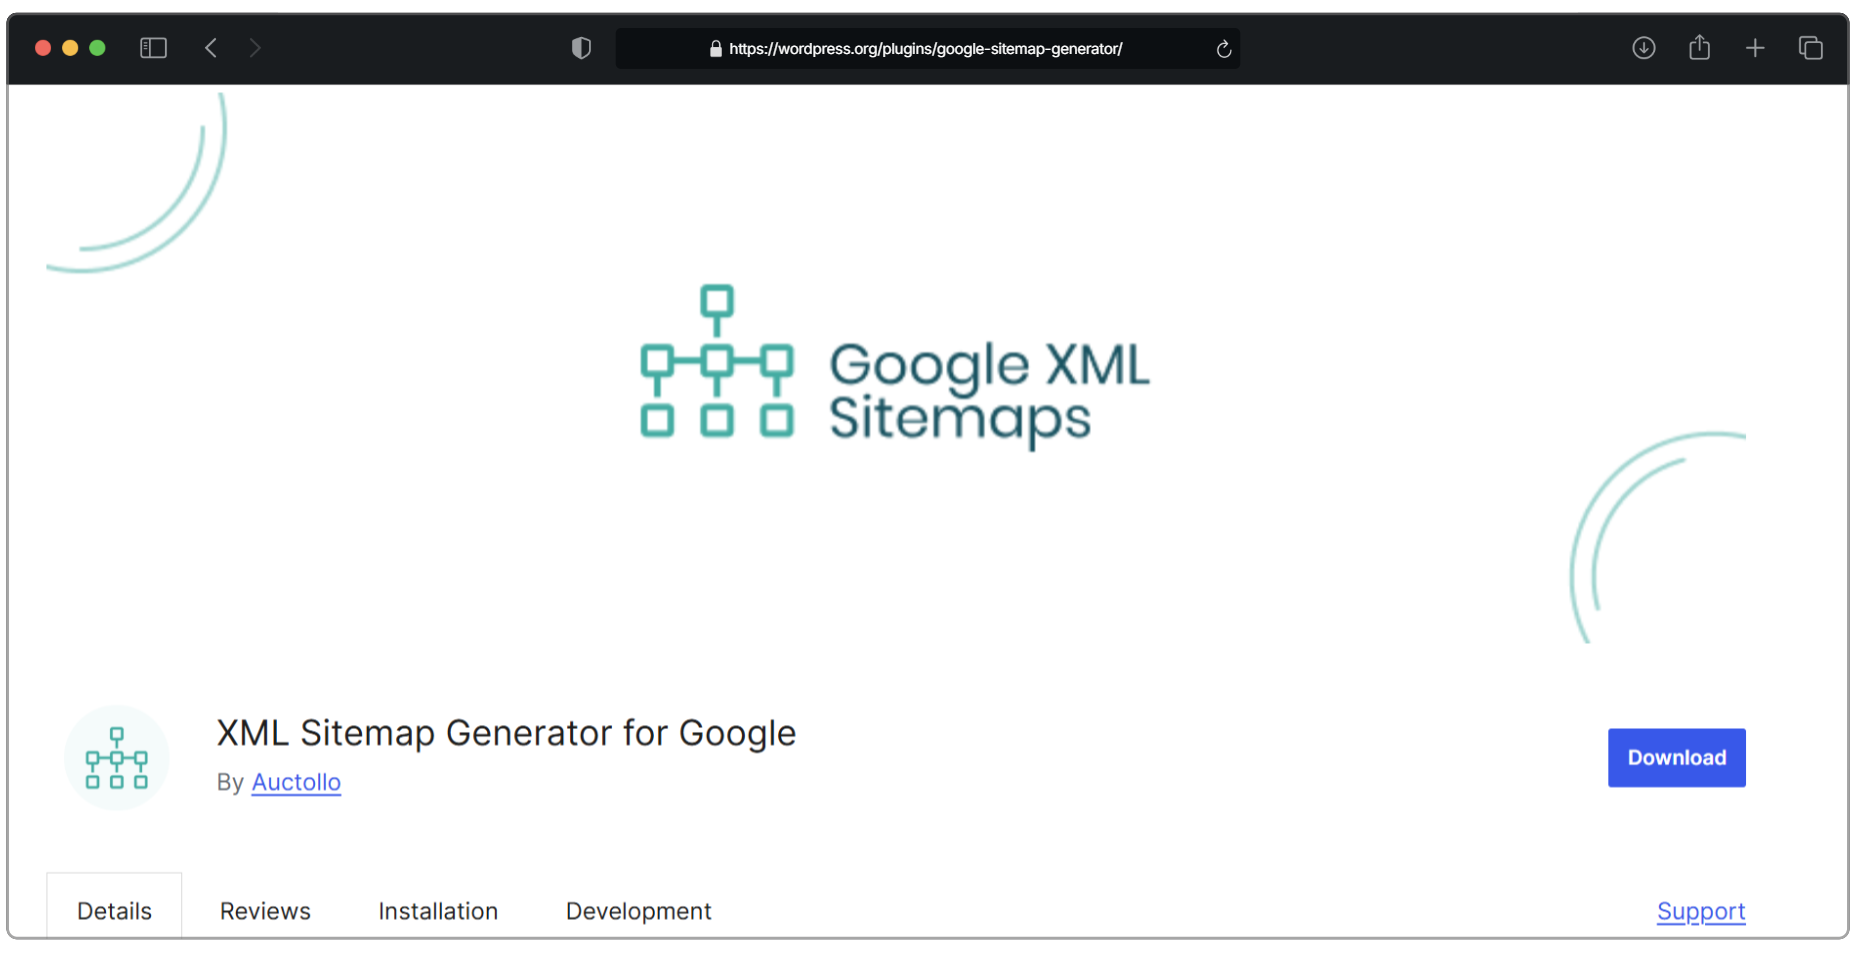The image size is (1860, 953).
Task: Go forward with the right arrow
Action: [255, 48]
